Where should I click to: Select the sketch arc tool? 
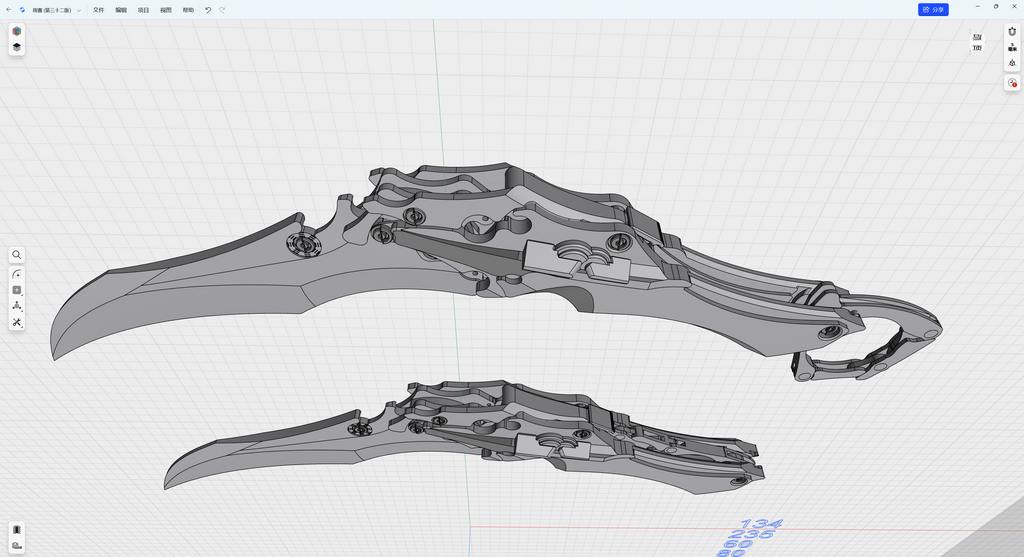click(x=17, y=274)
